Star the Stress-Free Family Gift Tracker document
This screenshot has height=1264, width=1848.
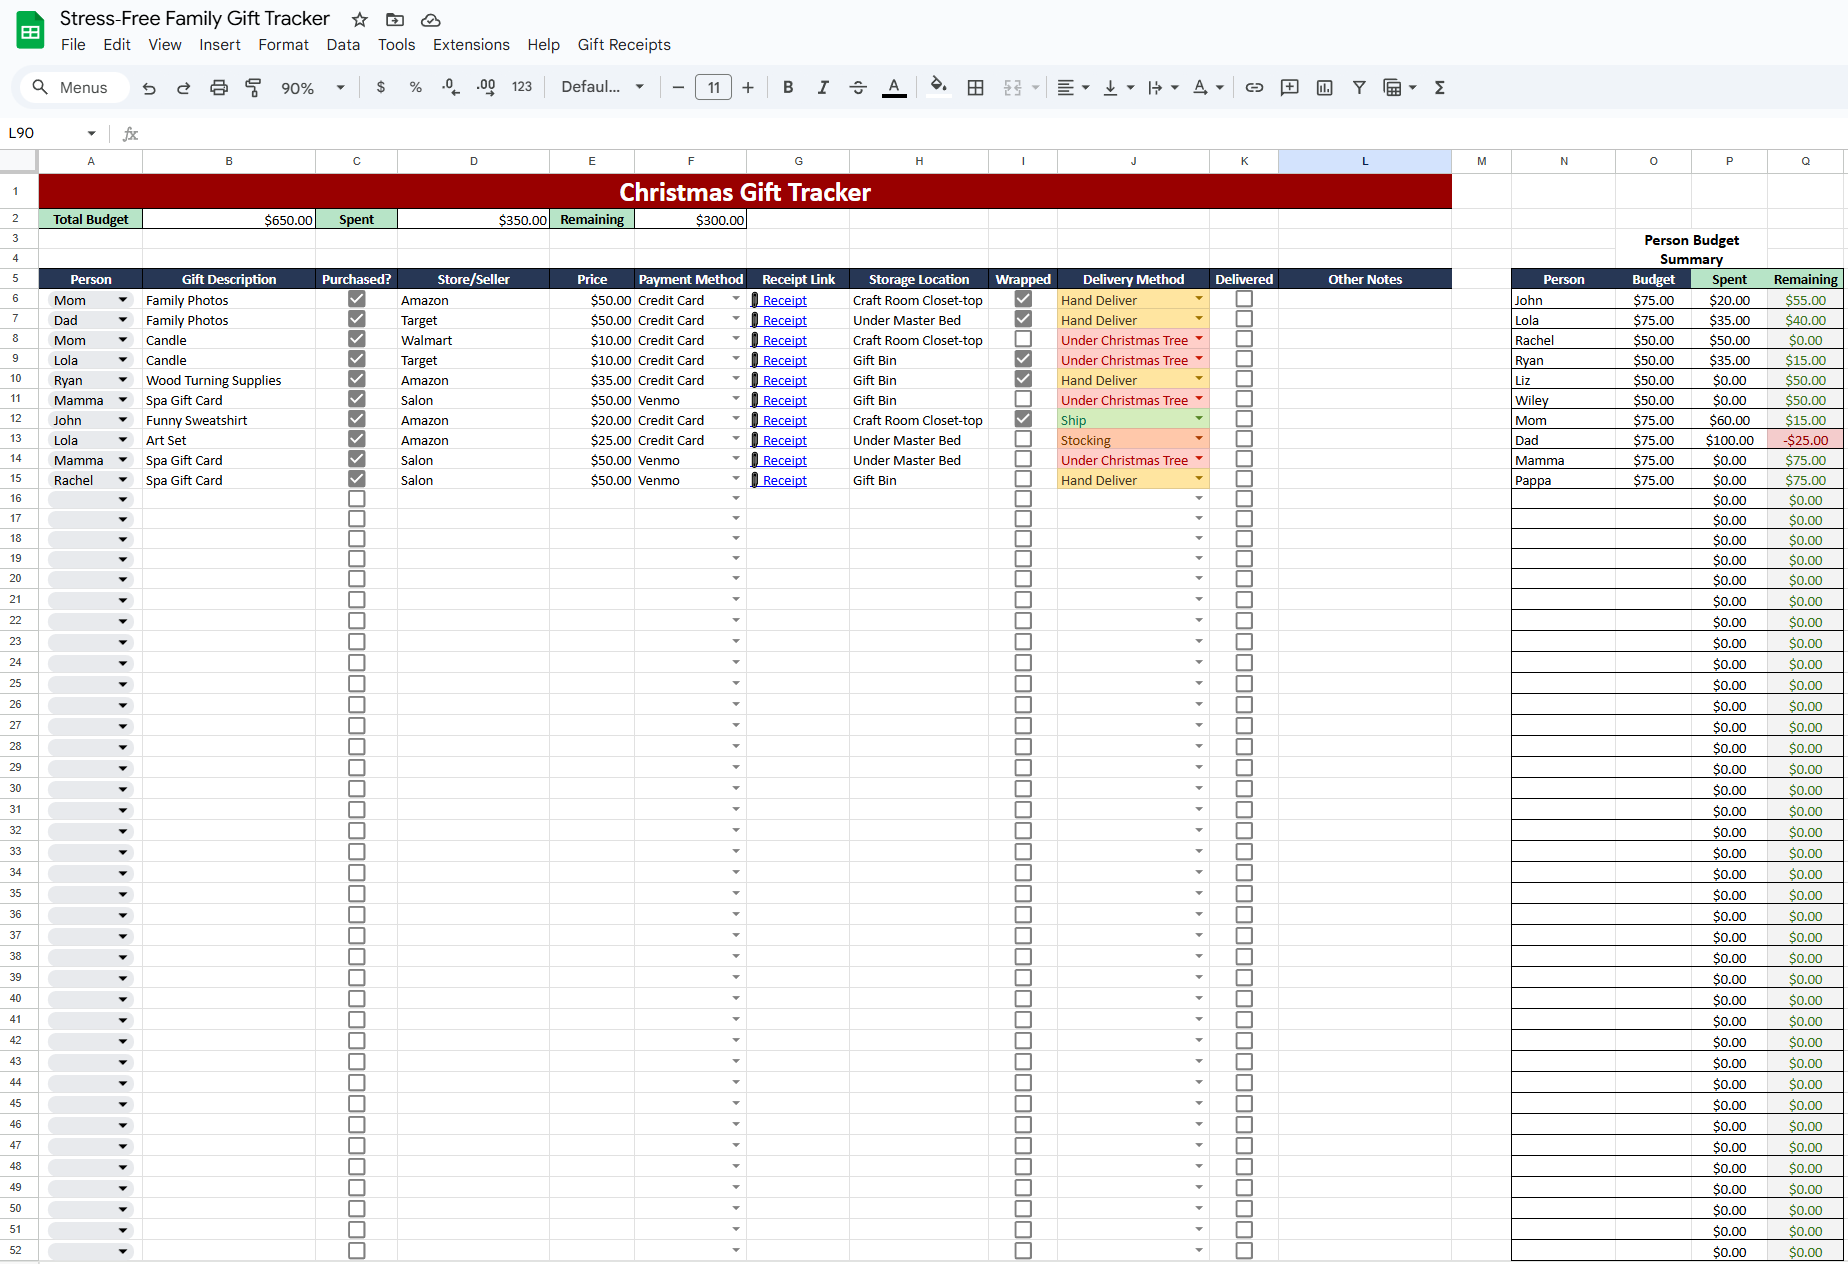(360, 20)
